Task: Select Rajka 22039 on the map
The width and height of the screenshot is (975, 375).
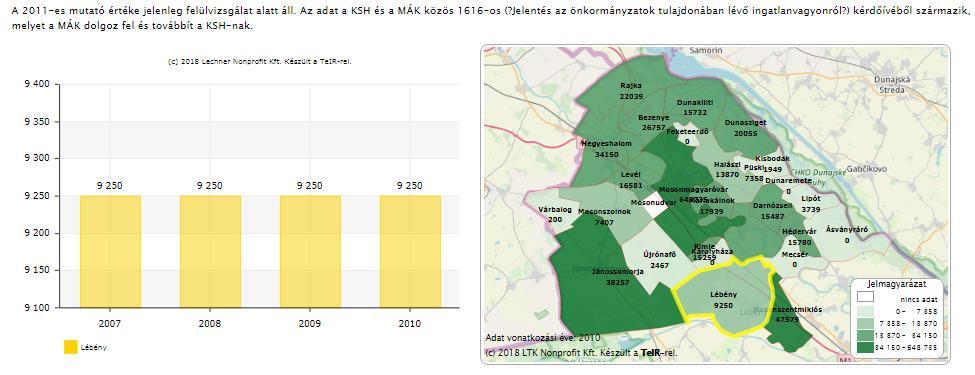Action: (x=631, y=92)
